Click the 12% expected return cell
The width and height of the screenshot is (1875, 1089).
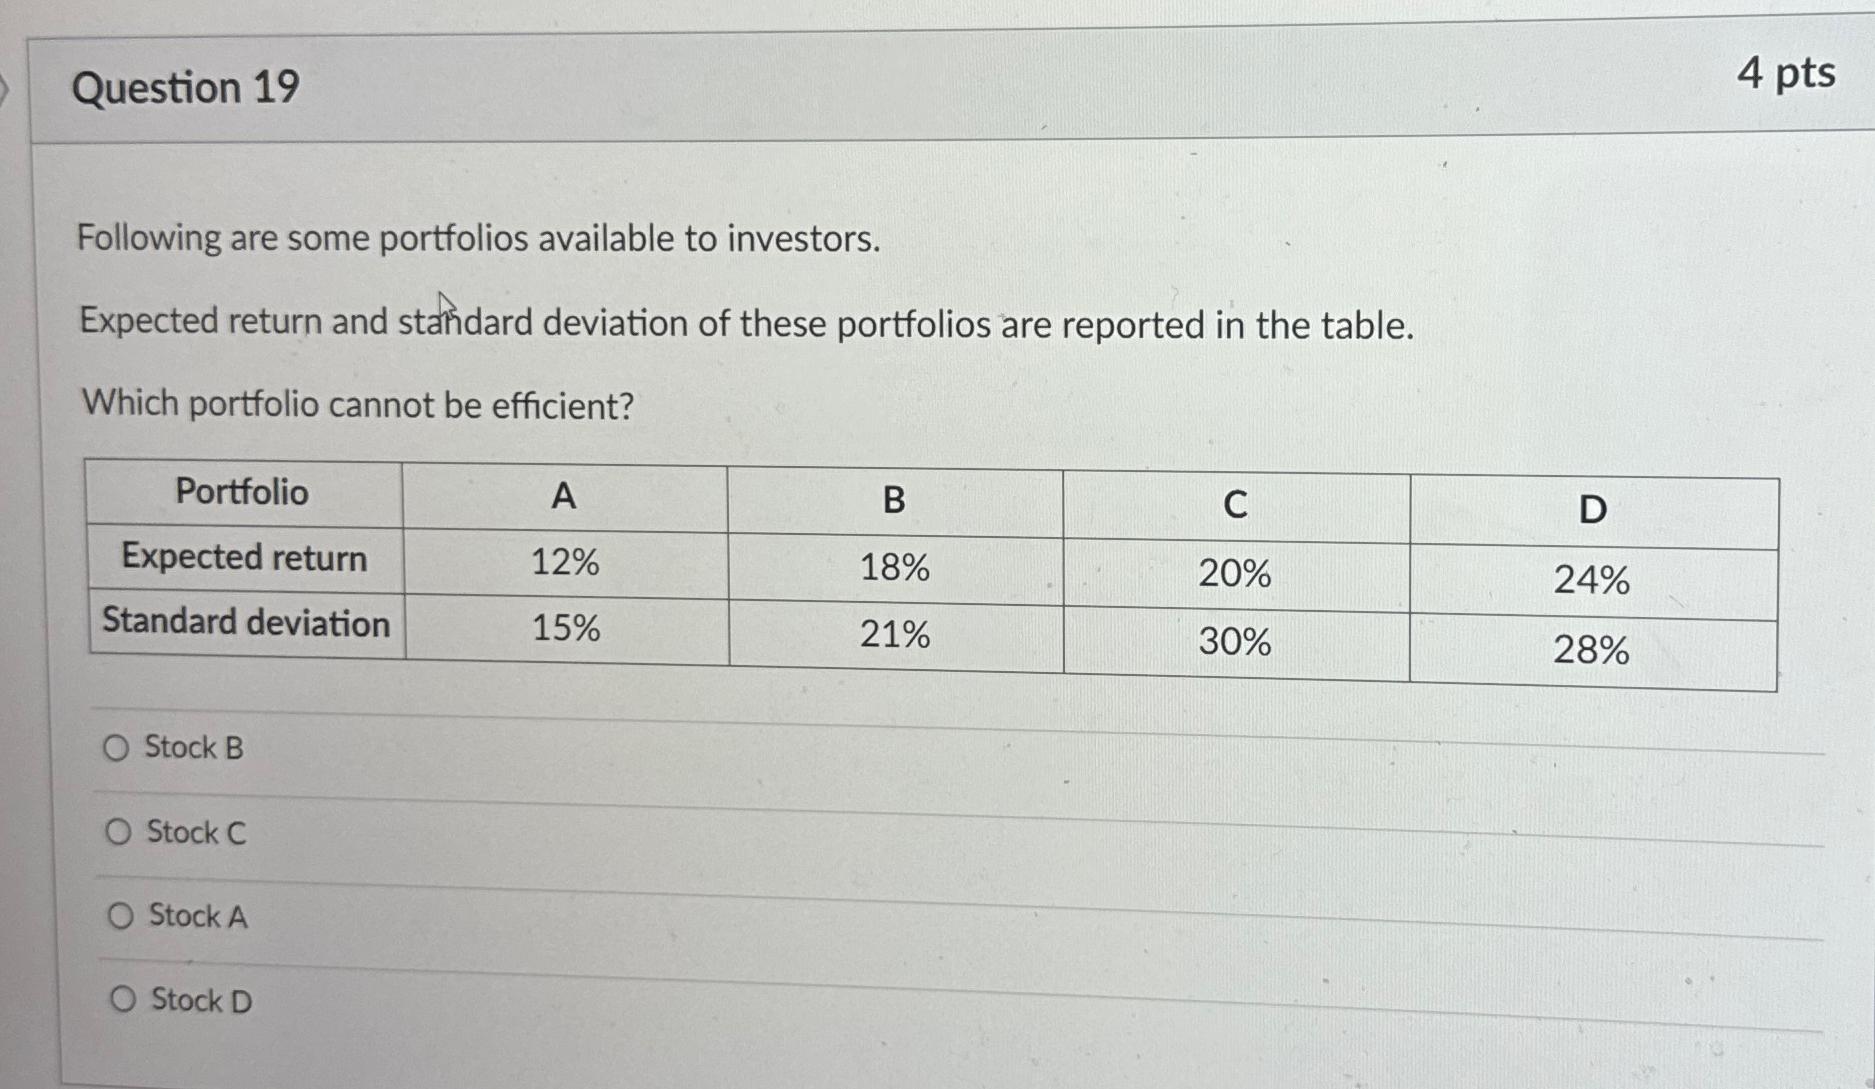tap(565, 563)
